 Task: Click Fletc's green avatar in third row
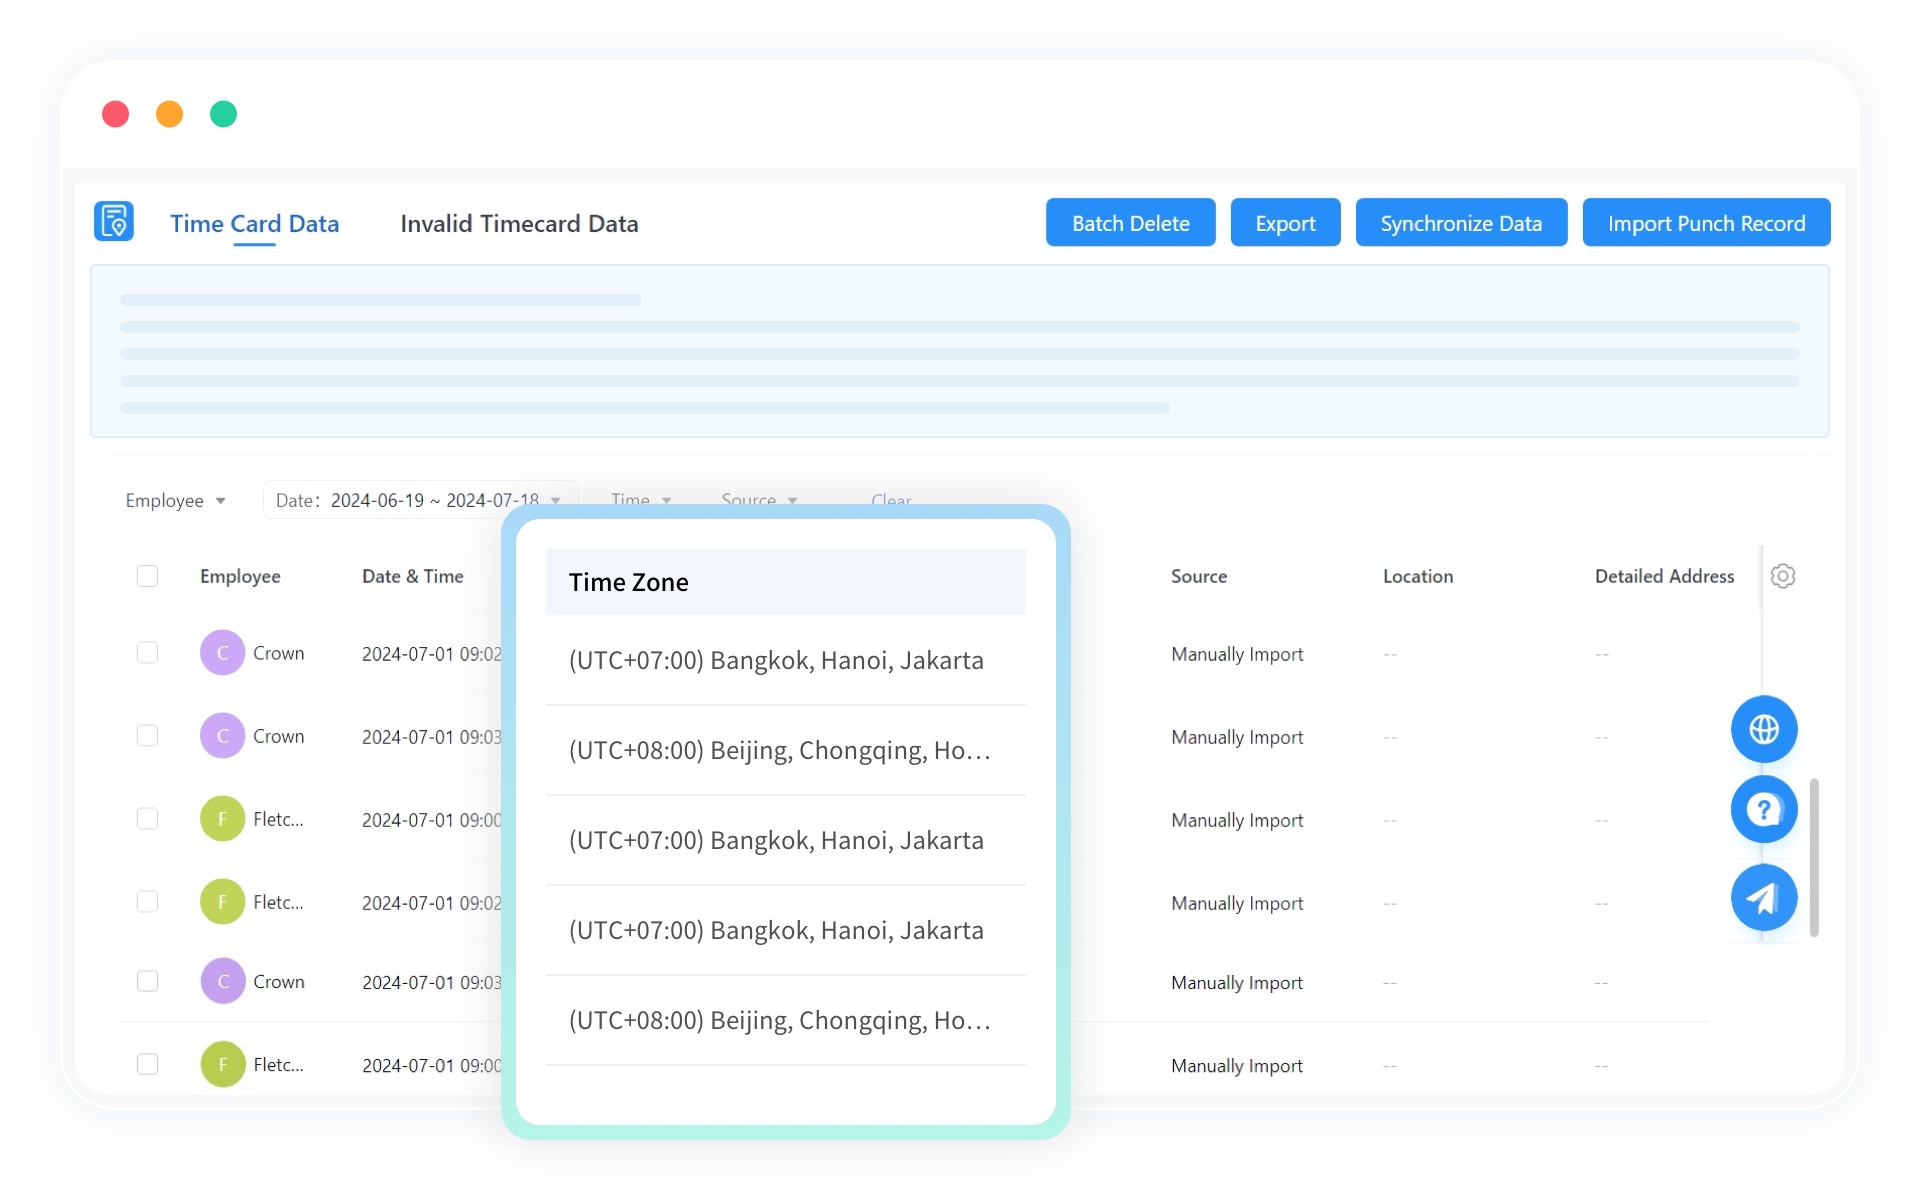222,819
